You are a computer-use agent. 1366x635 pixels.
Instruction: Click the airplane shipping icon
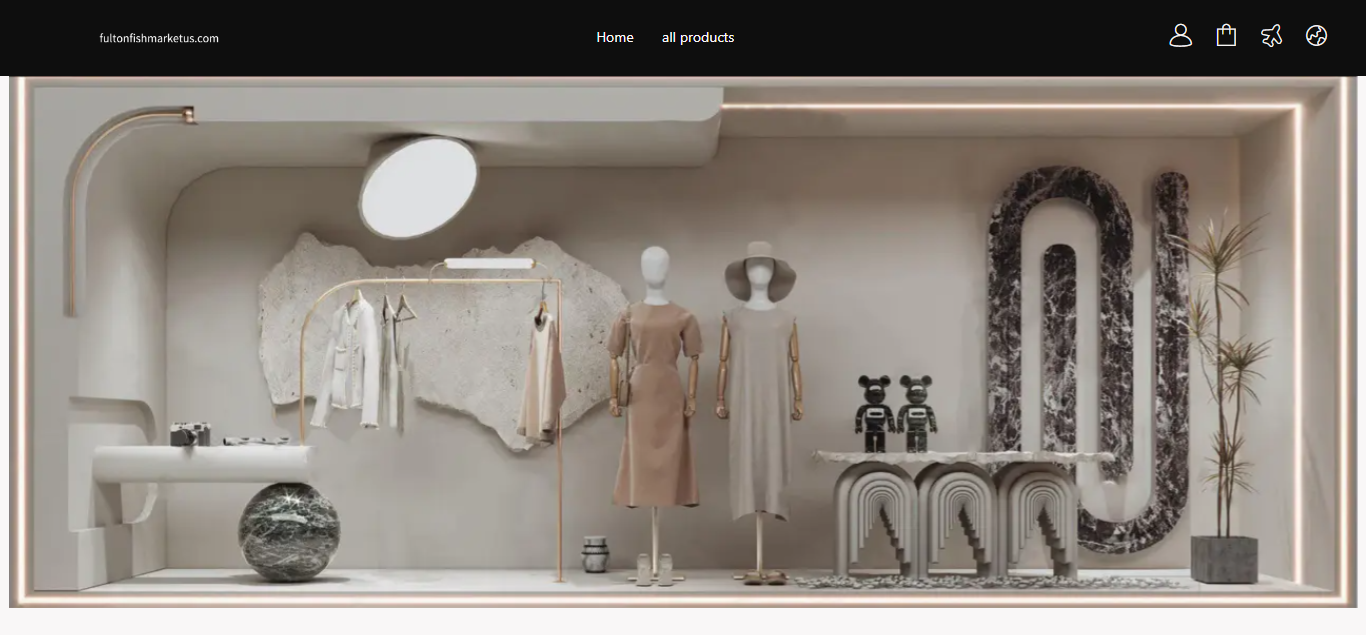(x=1271, y=36)
